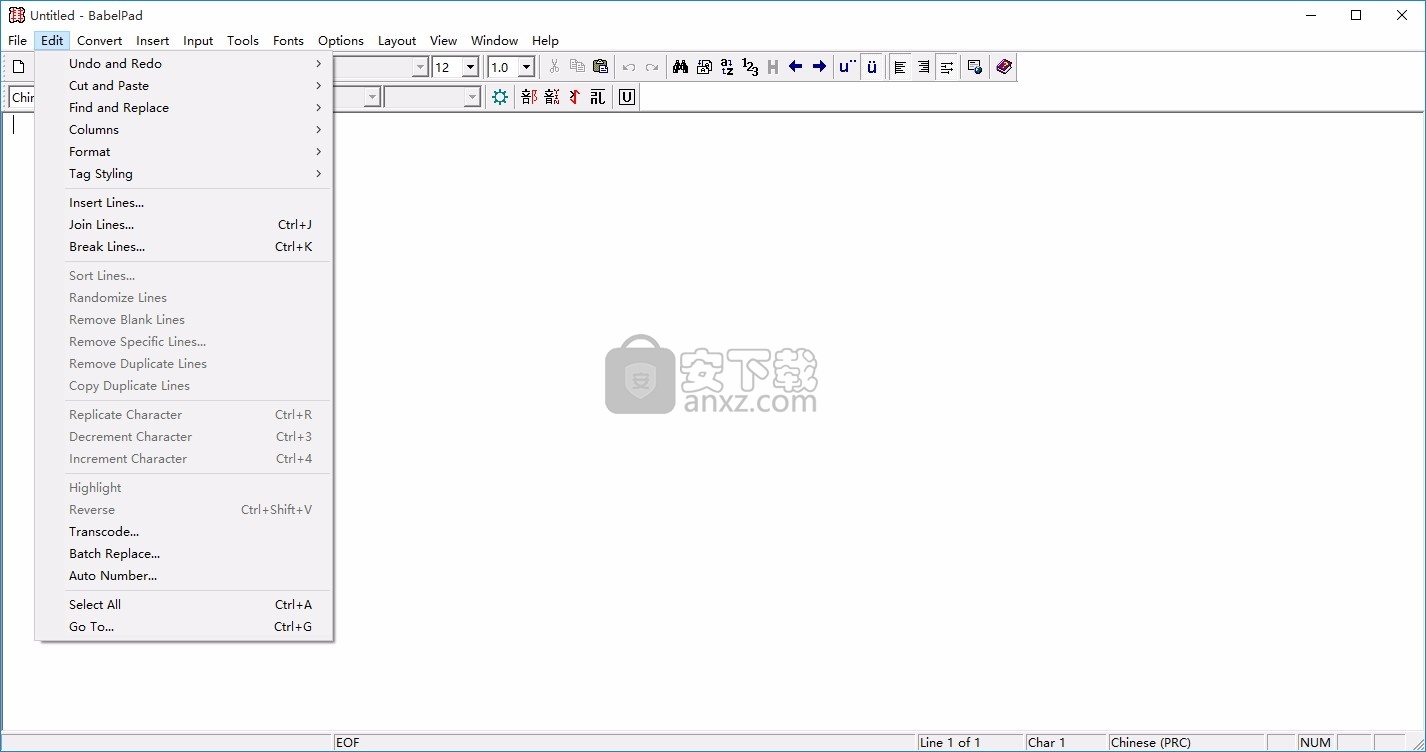Click the Cut scissors icon
This screenshot has height=752, width=1426.
554,67
